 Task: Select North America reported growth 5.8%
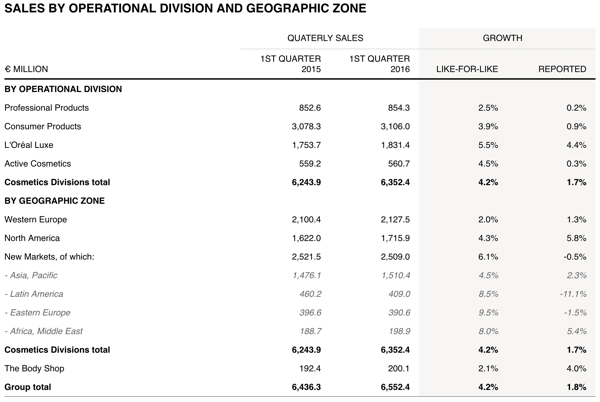click(x=576, y=238)
